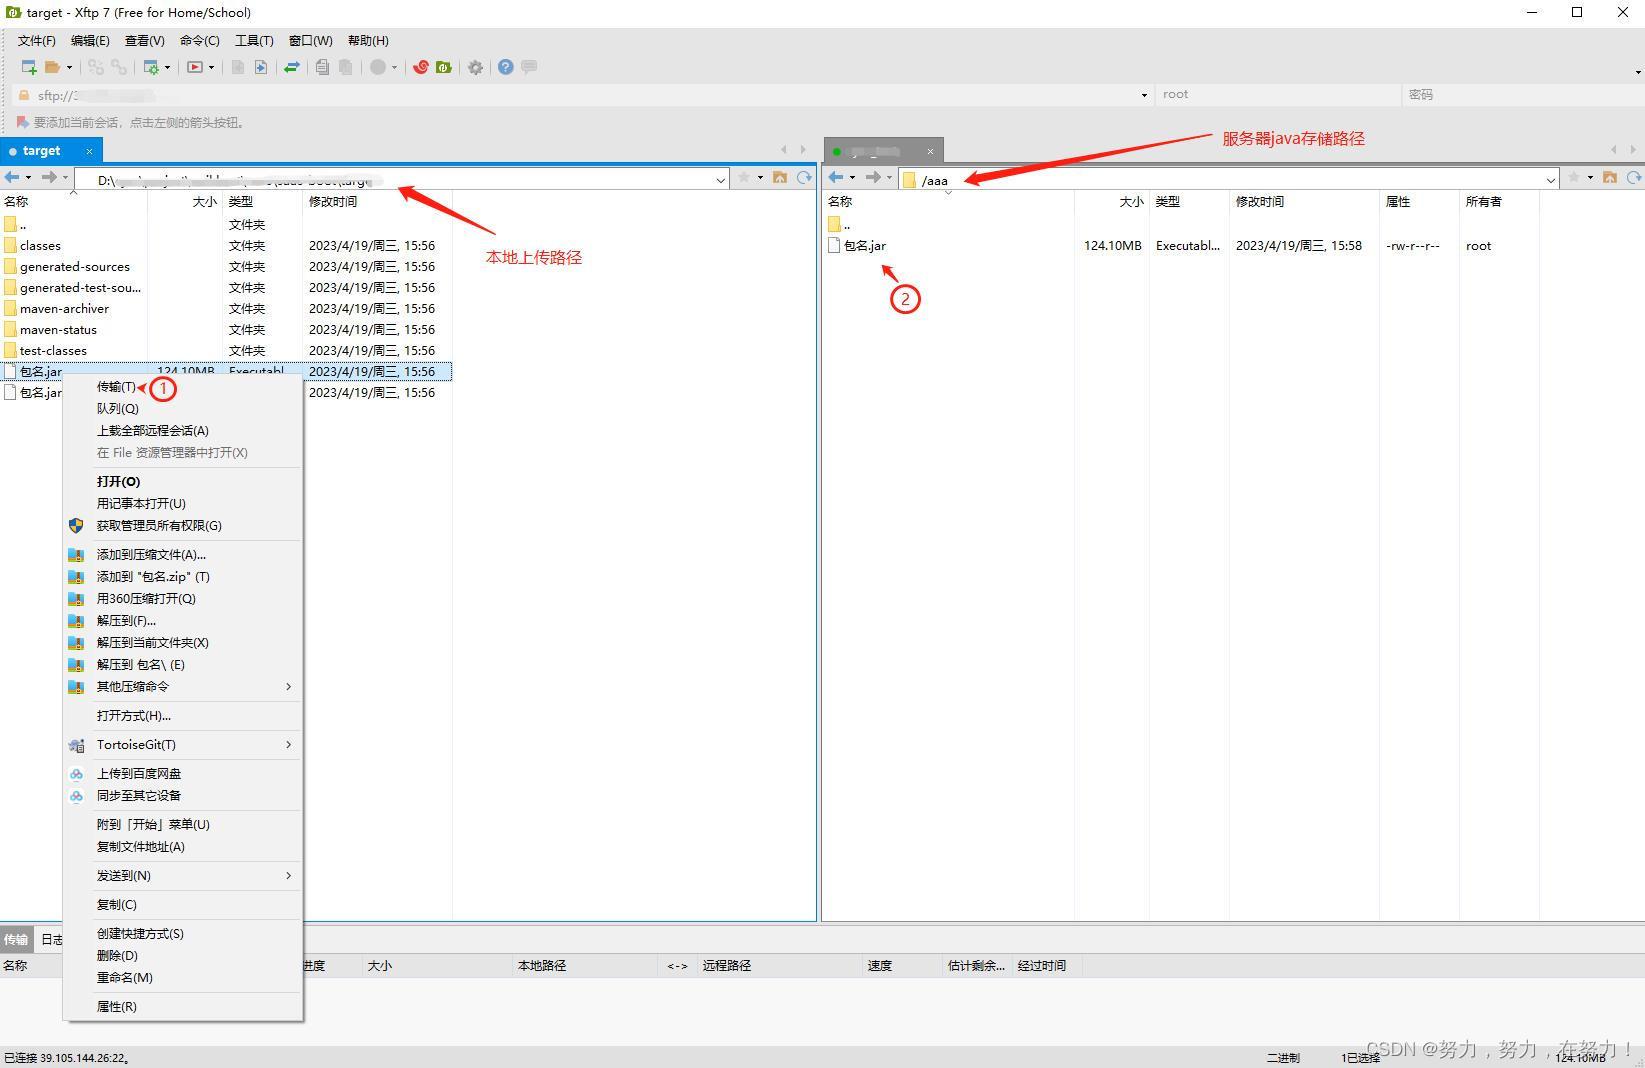
Task: Open the 工具(T) menu
Action: (254, 40)
